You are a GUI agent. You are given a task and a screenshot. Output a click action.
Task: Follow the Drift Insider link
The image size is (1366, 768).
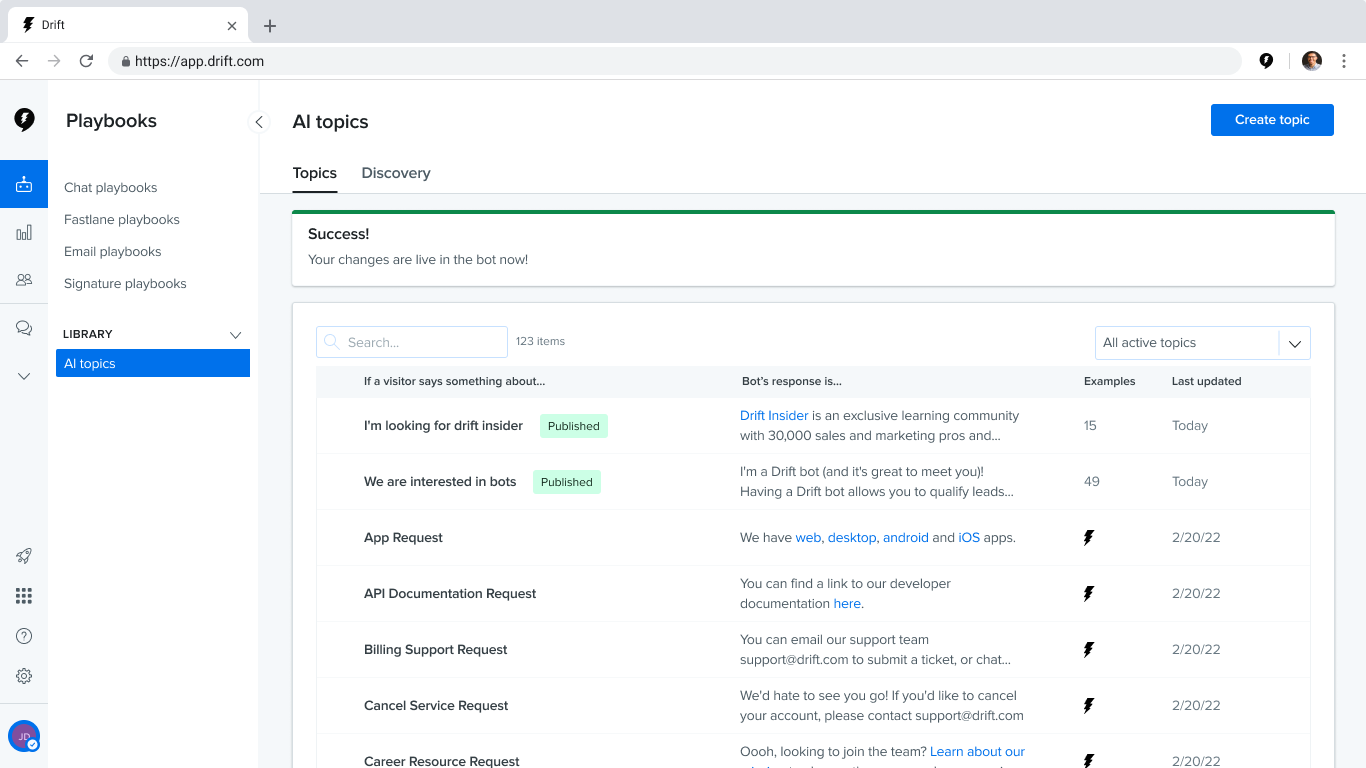(774, 416)
